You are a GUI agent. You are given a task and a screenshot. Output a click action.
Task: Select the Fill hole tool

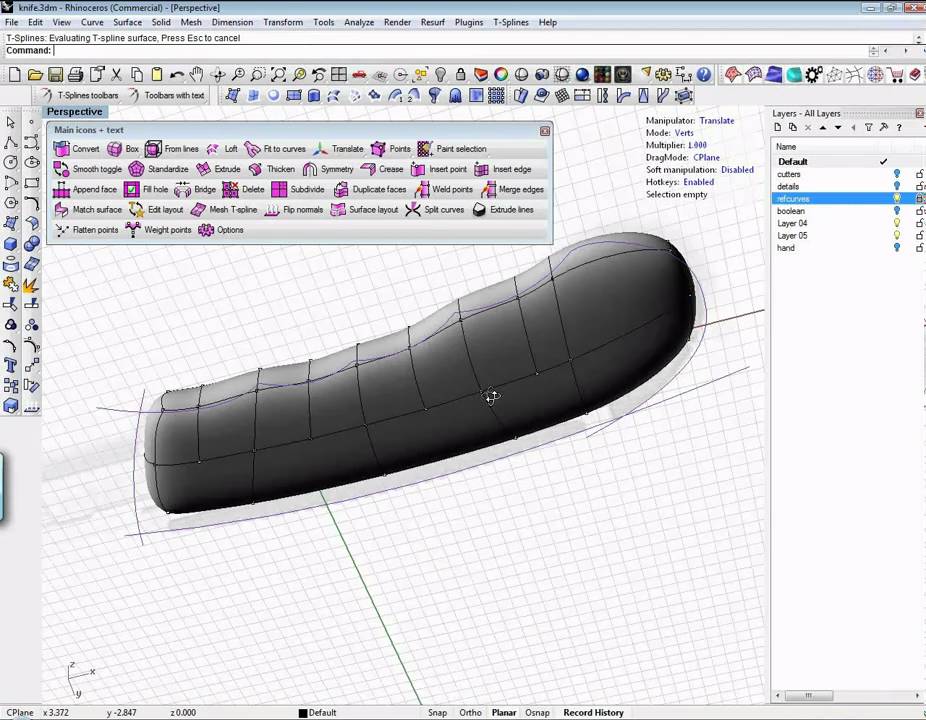coord(146,190)
